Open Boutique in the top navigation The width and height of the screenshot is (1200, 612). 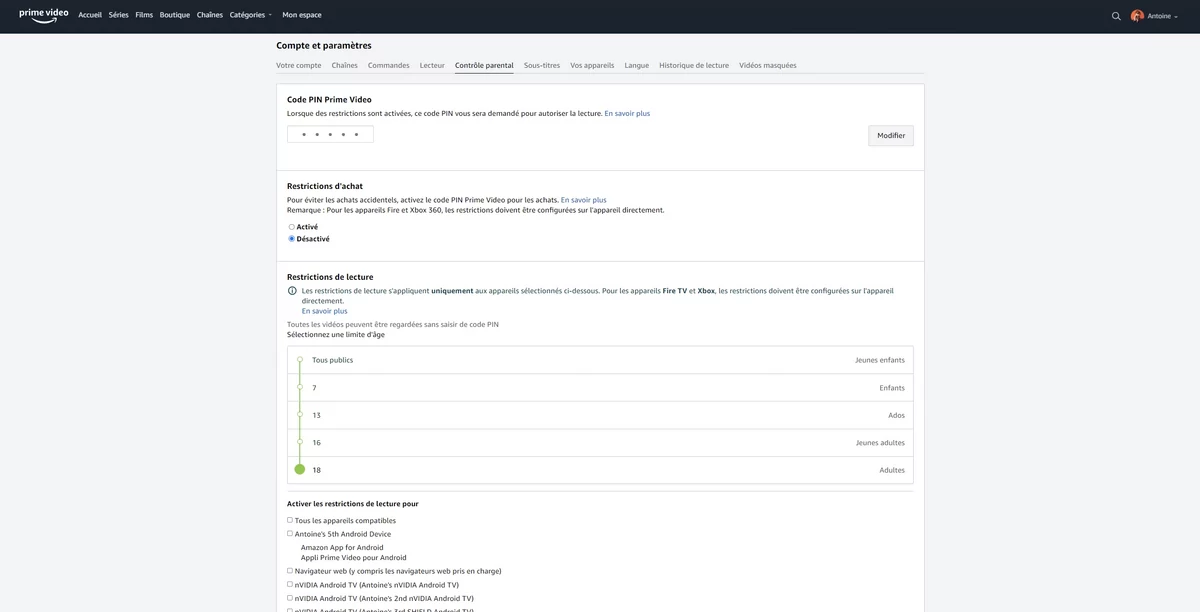point(175,15)
